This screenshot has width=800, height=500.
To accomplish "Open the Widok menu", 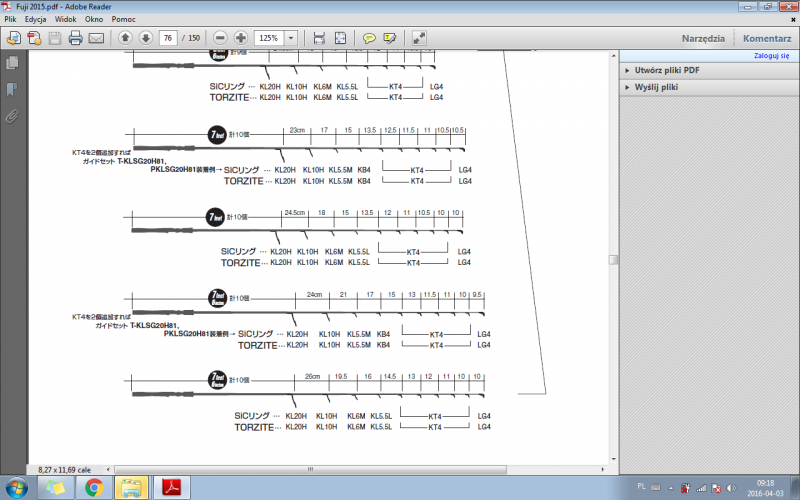I will [x=66, y=19].
